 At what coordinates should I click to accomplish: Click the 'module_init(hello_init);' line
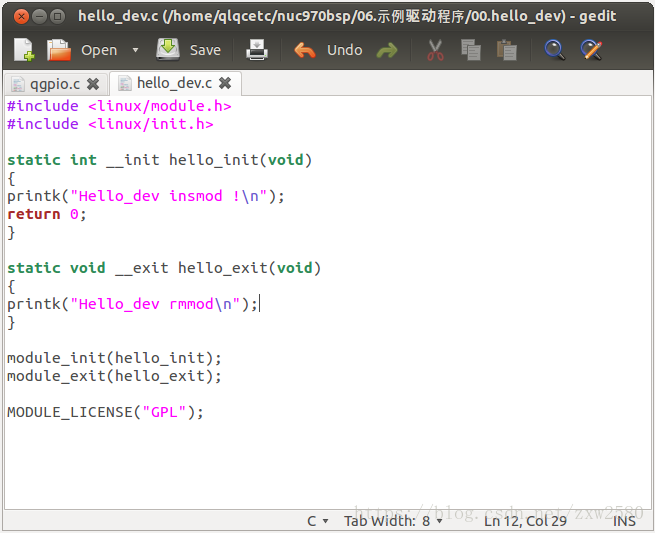(x=114, y=358)
